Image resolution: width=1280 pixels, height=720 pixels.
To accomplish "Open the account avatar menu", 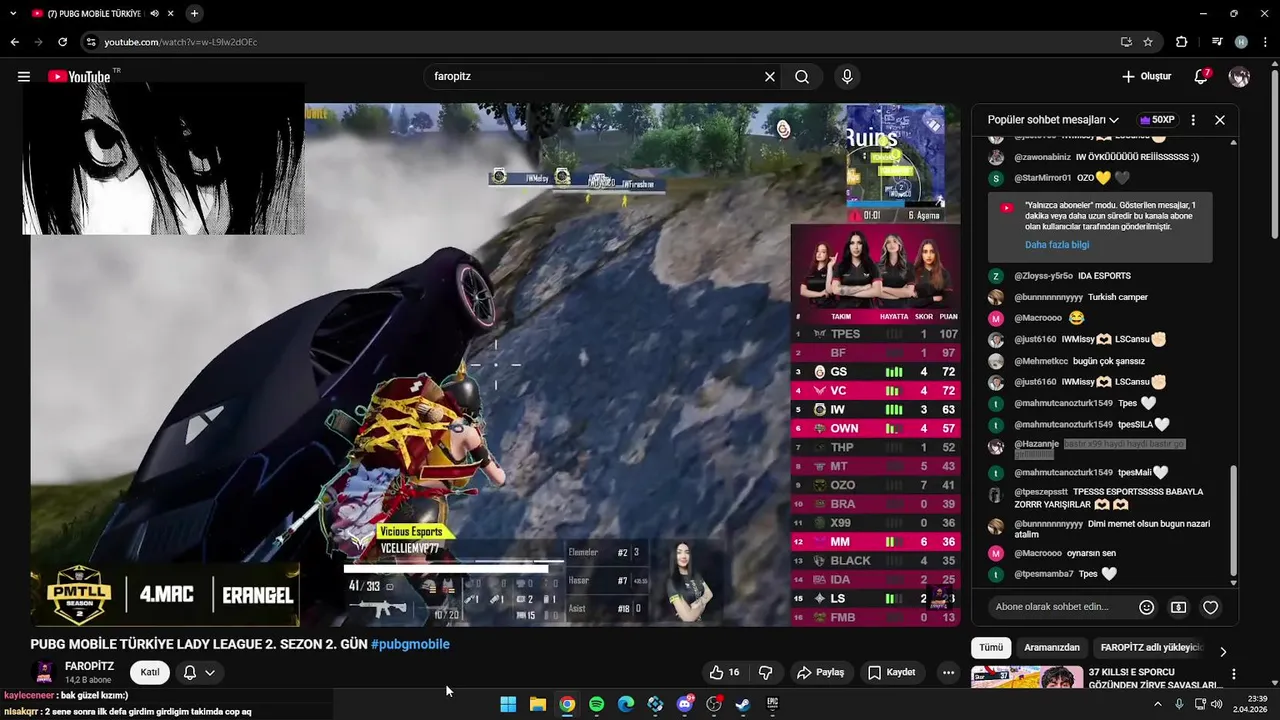I will [x=1239, y=76].
